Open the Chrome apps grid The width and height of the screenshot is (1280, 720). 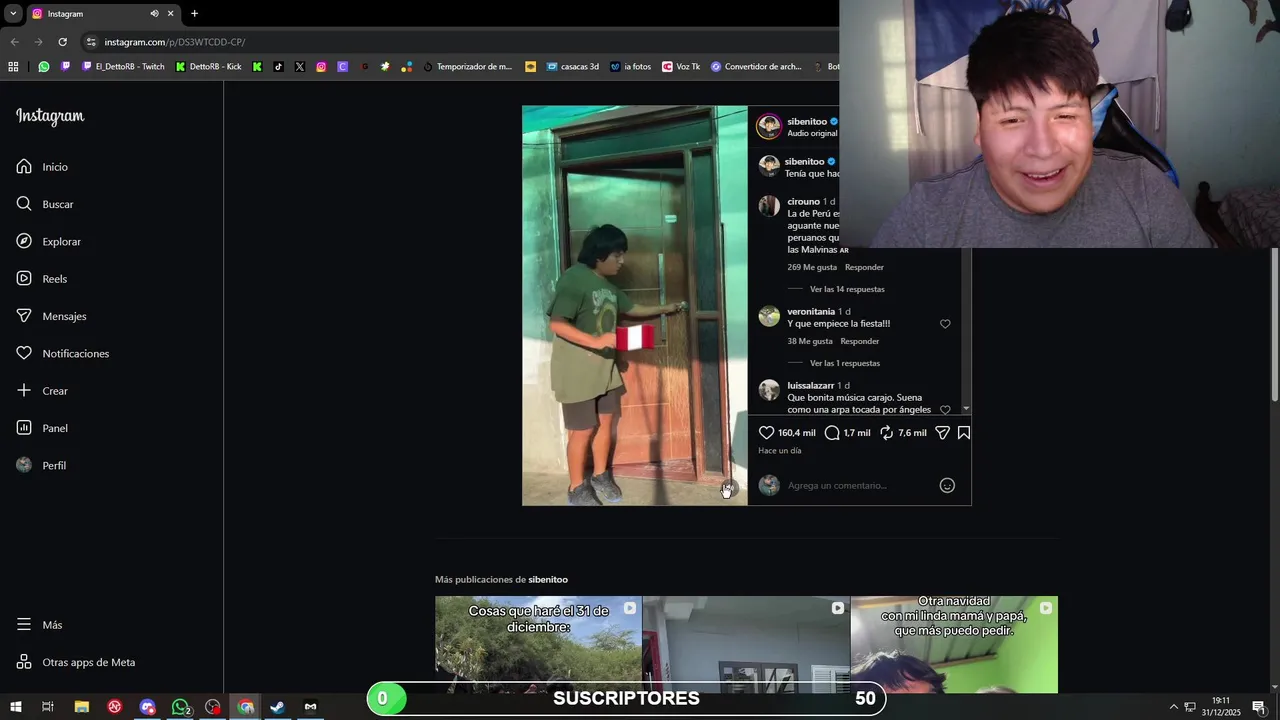13,67
